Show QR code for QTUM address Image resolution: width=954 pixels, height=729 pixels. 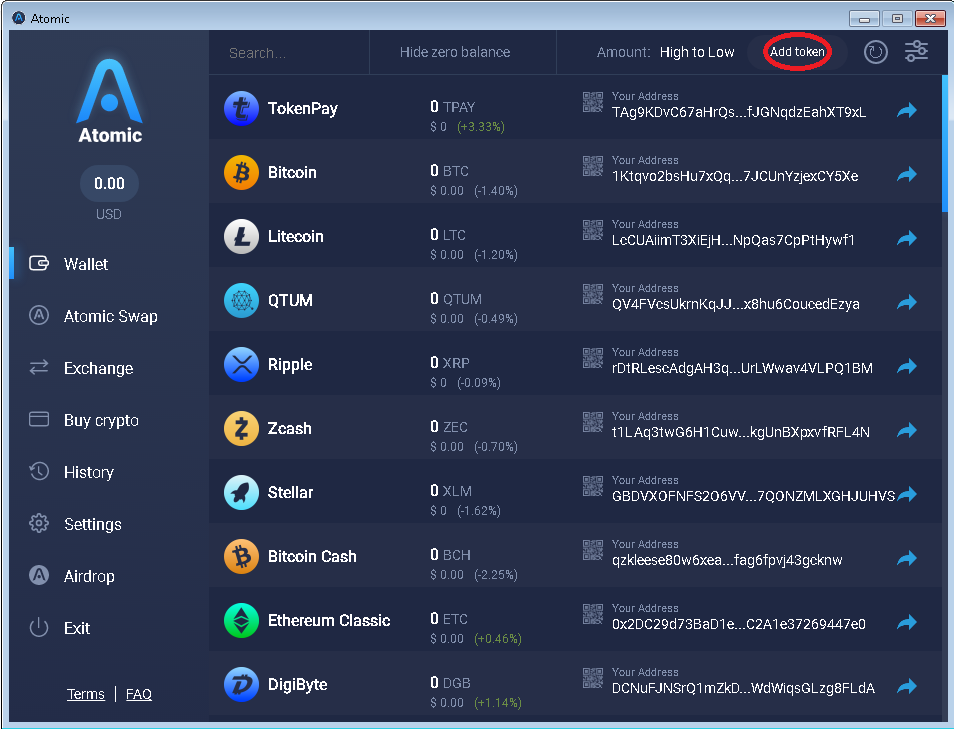(593, 294)
